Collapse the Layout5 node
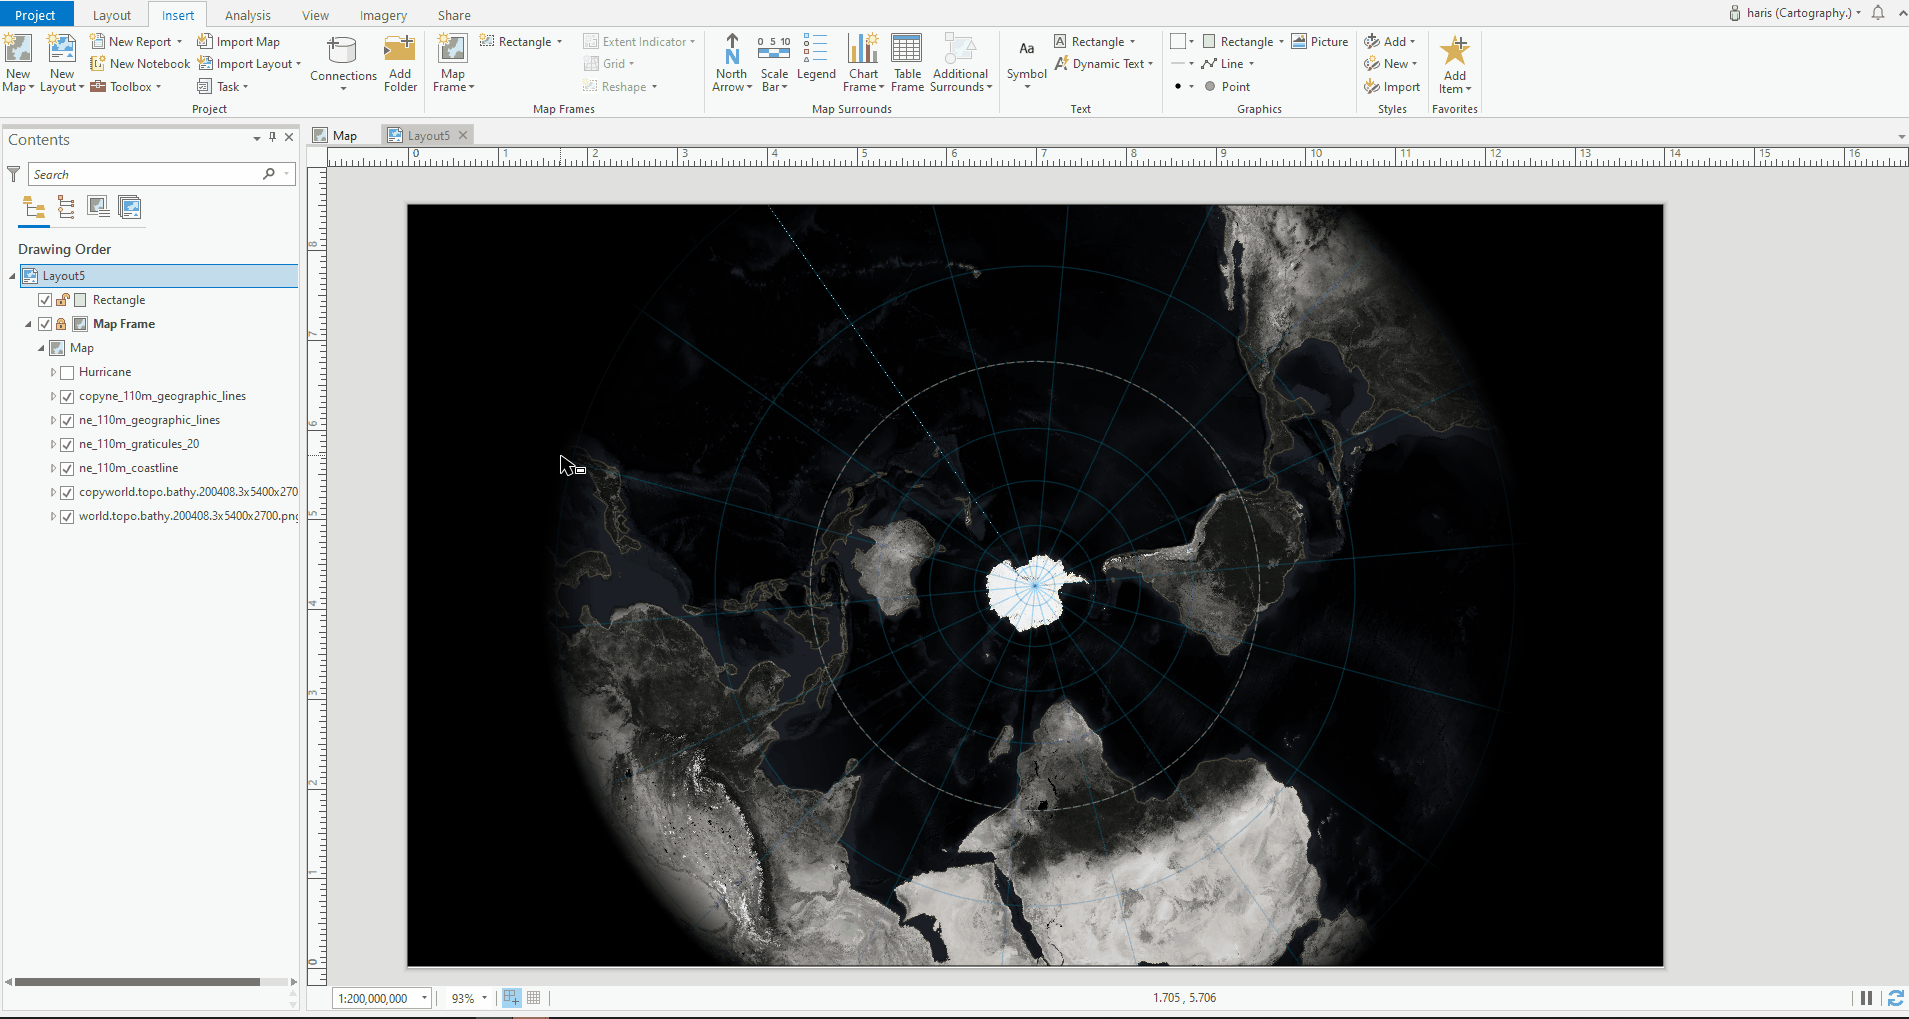The image size is (1909, 1019). [12, 276]
